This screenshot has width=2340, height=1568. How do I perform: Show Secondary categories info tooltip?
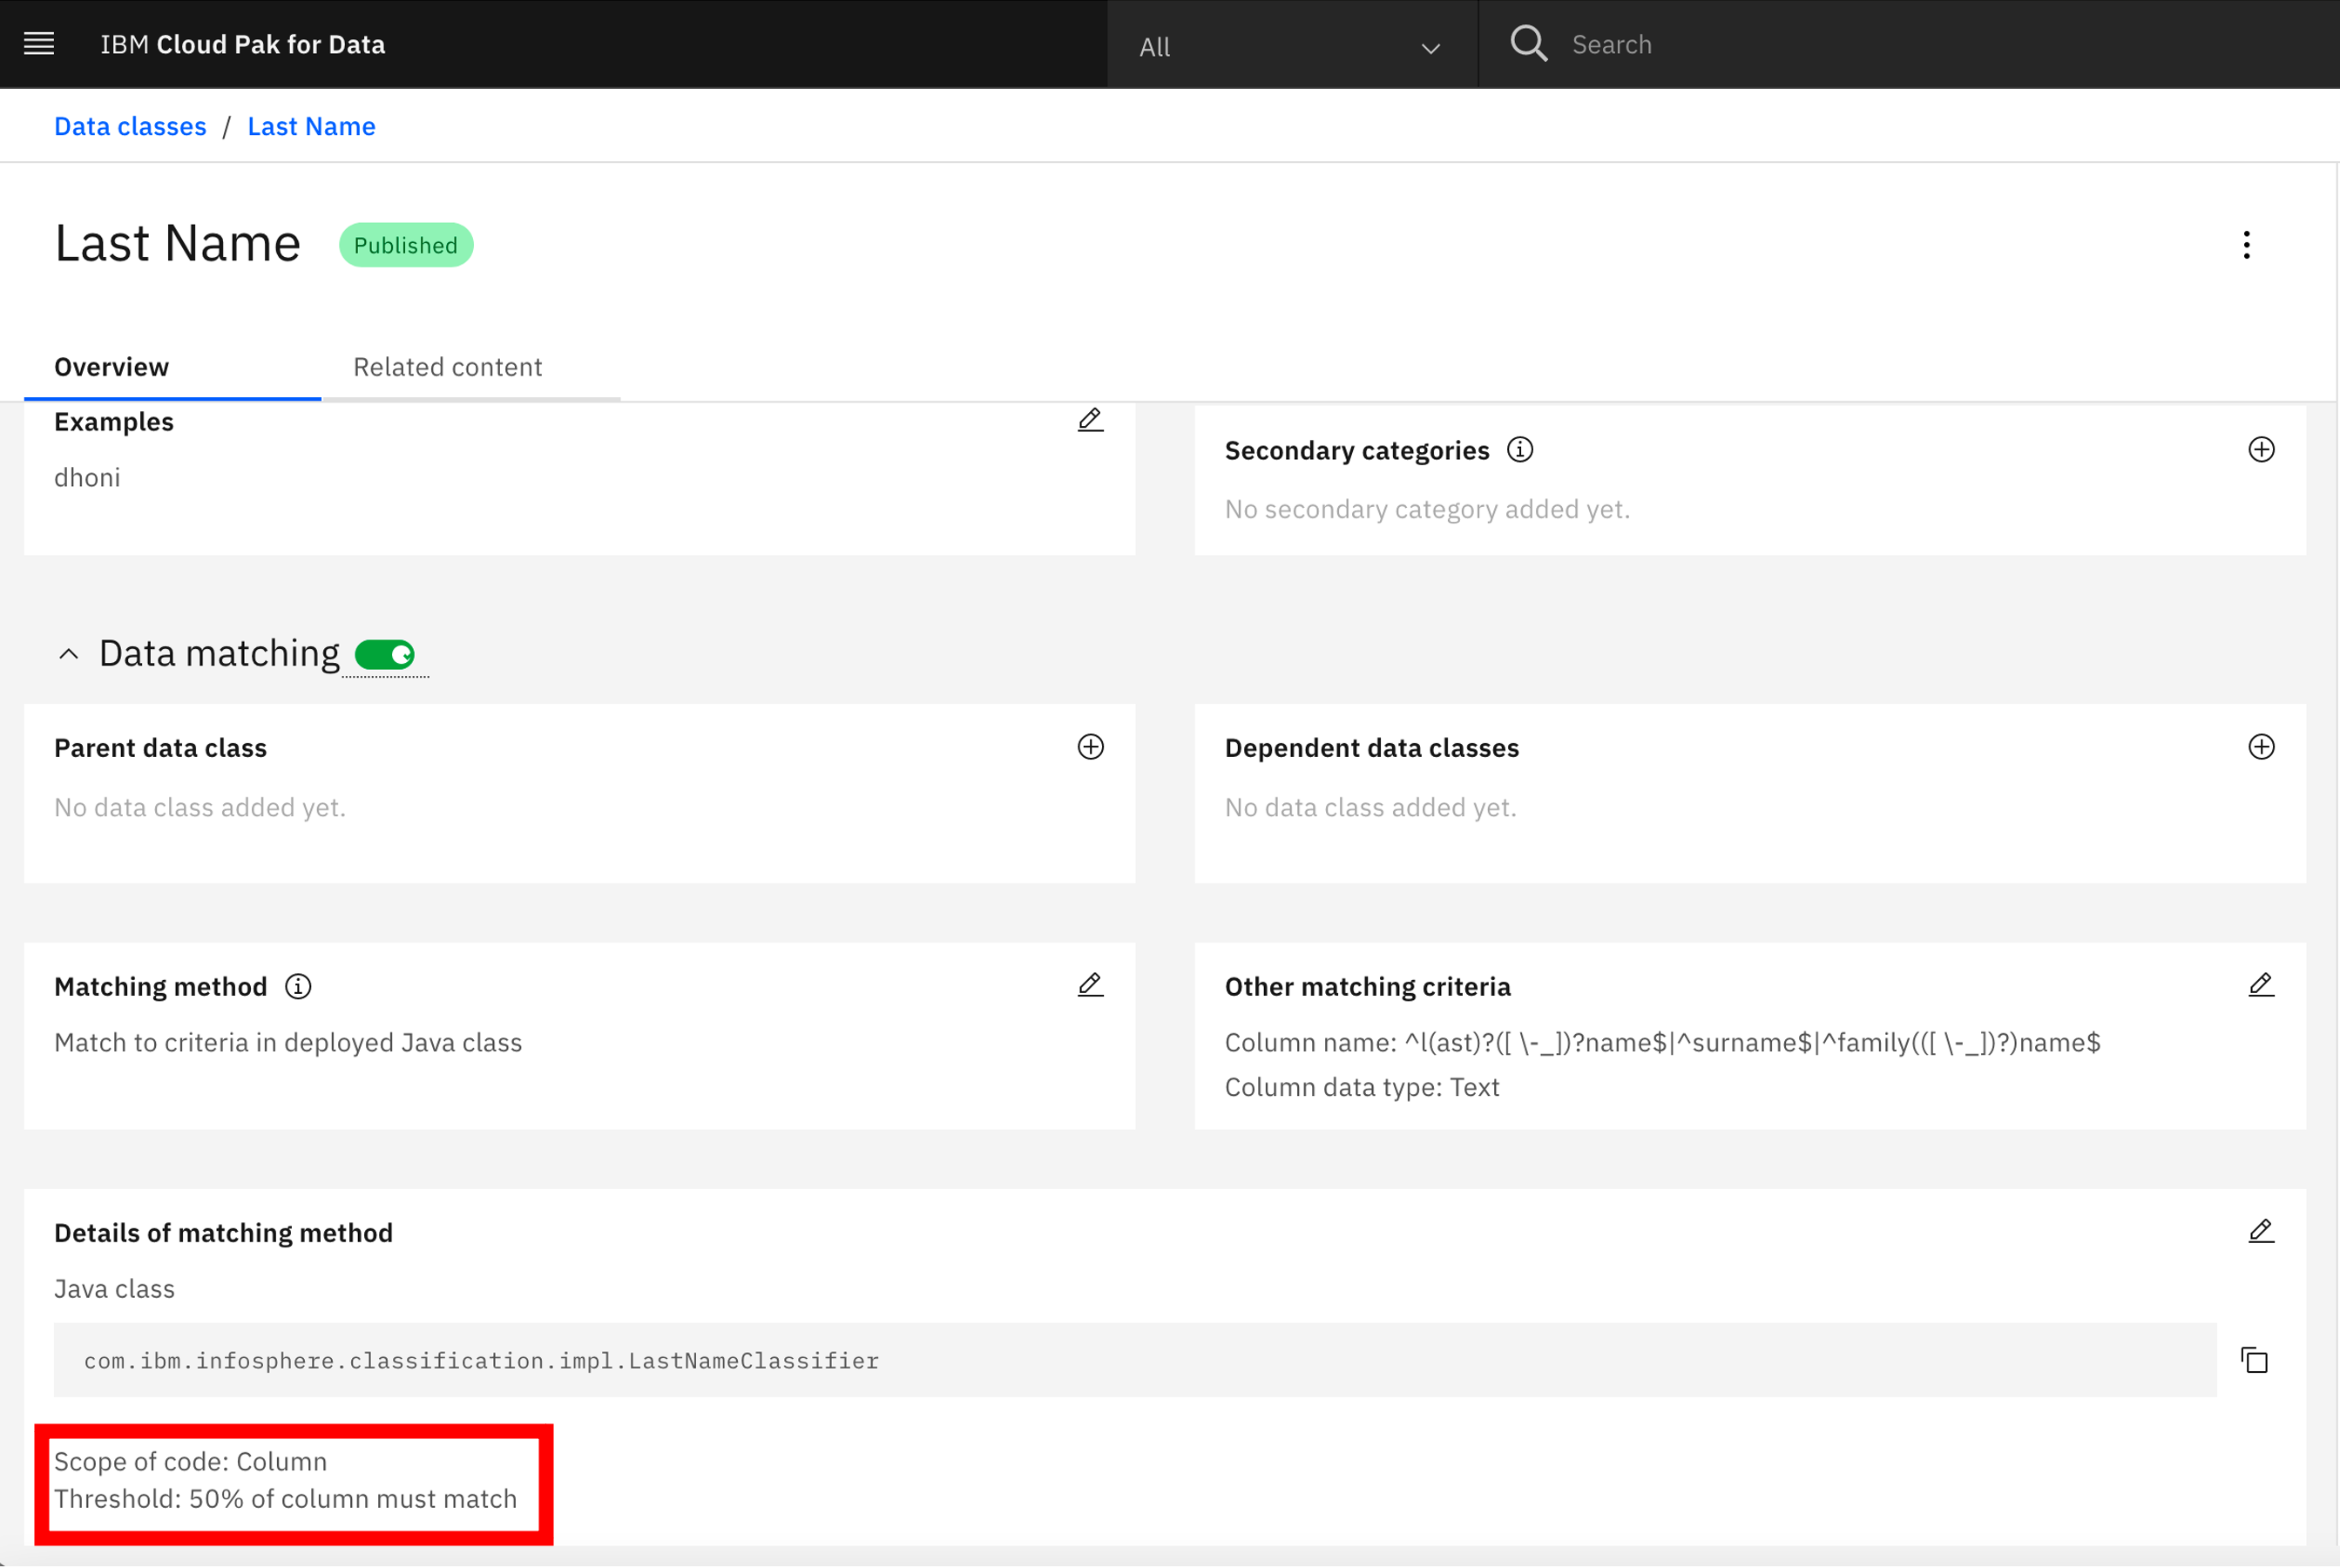point(1520,450)
